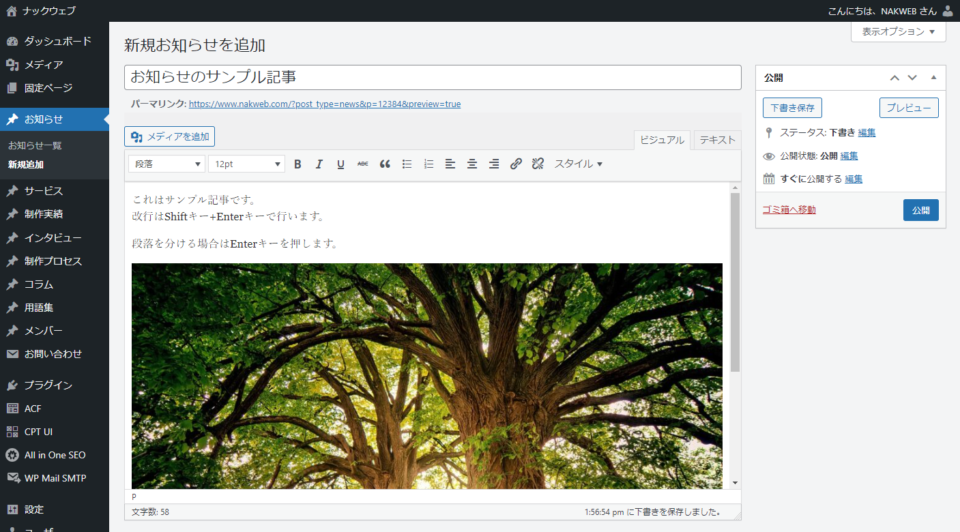Click editor vertical scrollbar thumb

click(735, 283)
